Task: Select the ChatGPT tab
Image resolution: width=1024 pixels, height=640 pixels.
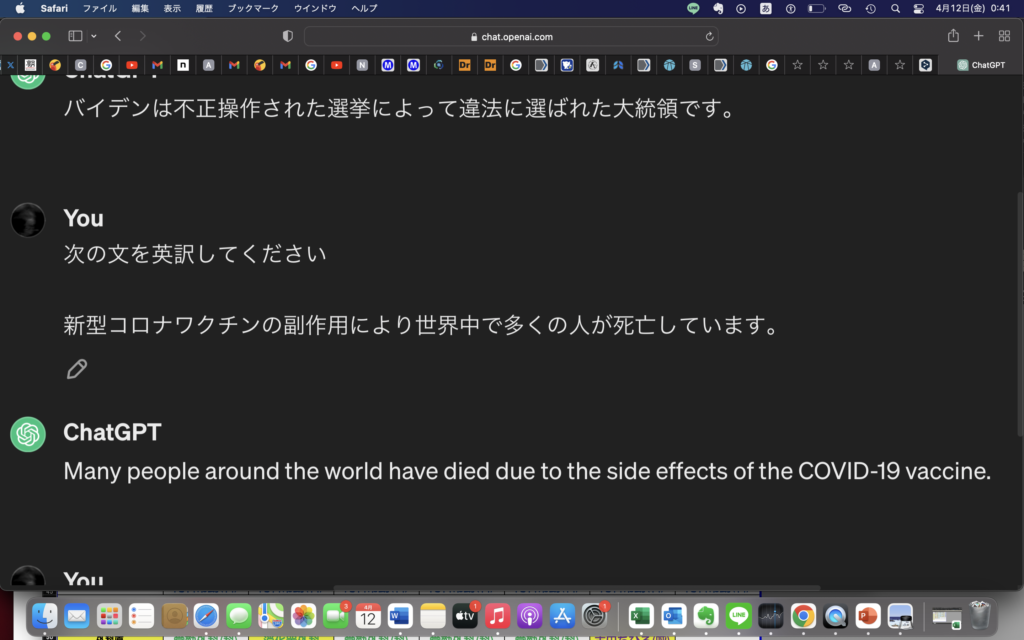Action: pyautogui.click(x=981, y=65)
